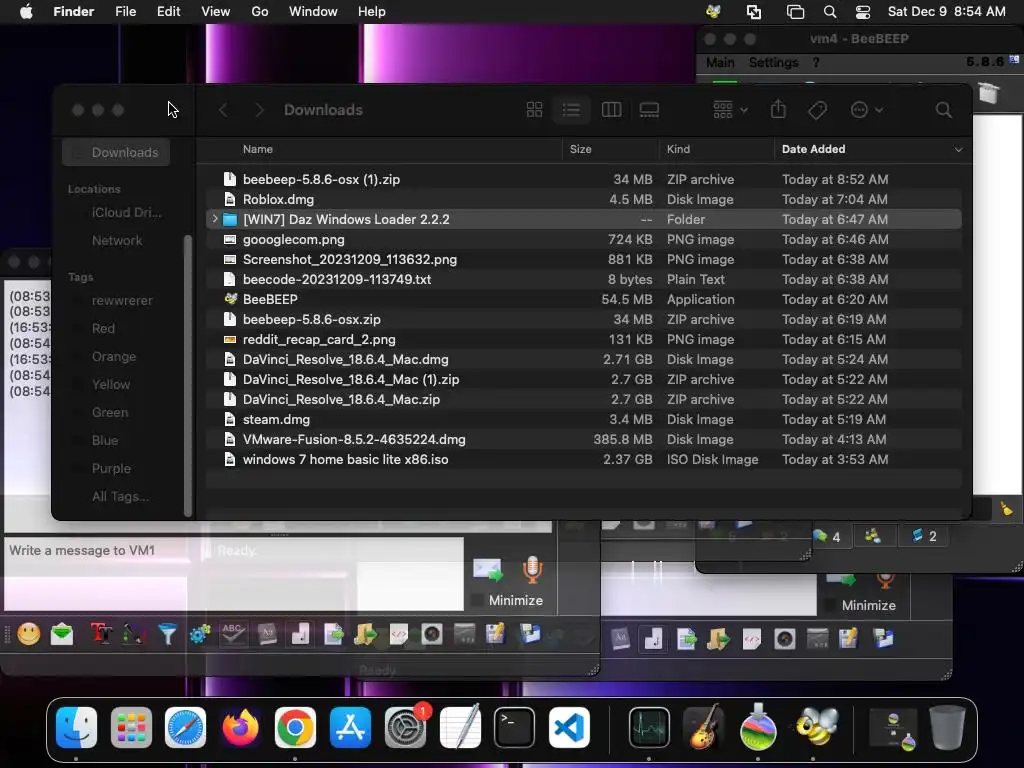Select the BeeBEEP application row
The height and width of the screenshot is (768, 1024).
[x=583, y=299]
